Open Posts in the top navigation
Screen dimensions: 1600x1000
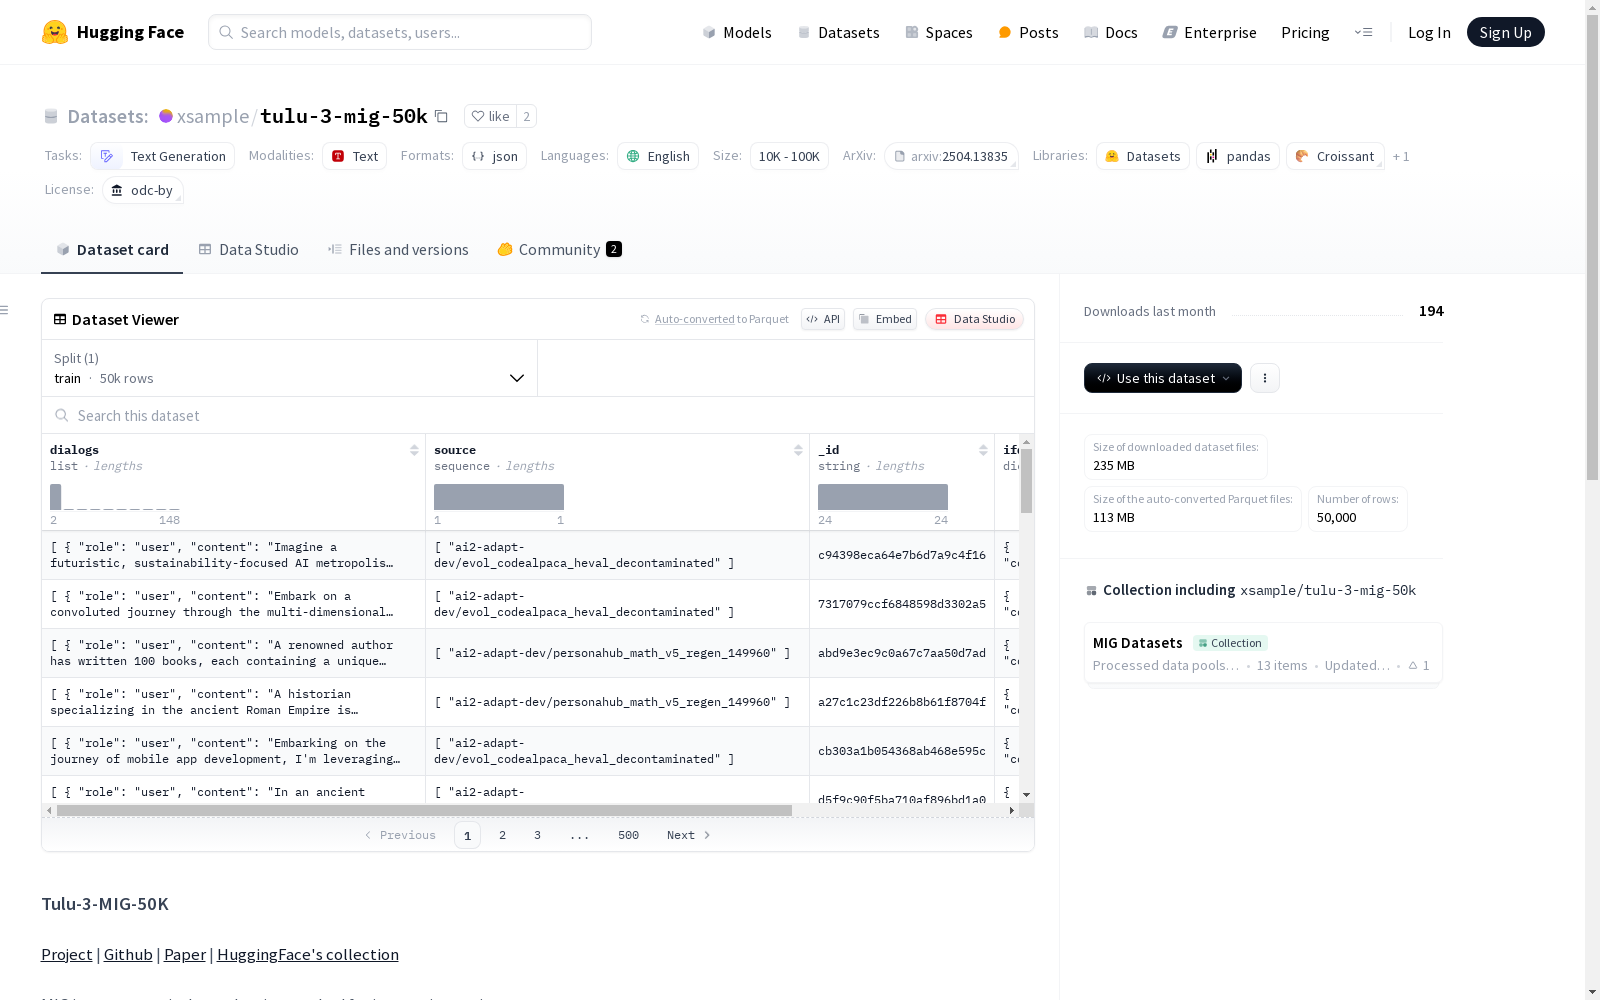[x=1028, y=32]
